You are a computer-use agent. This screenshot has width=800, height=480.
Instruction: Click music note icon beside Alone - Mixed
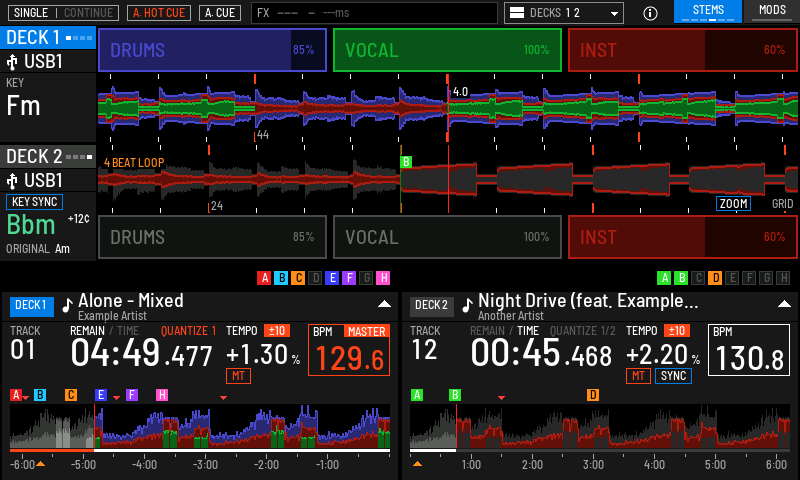[67, 305]
